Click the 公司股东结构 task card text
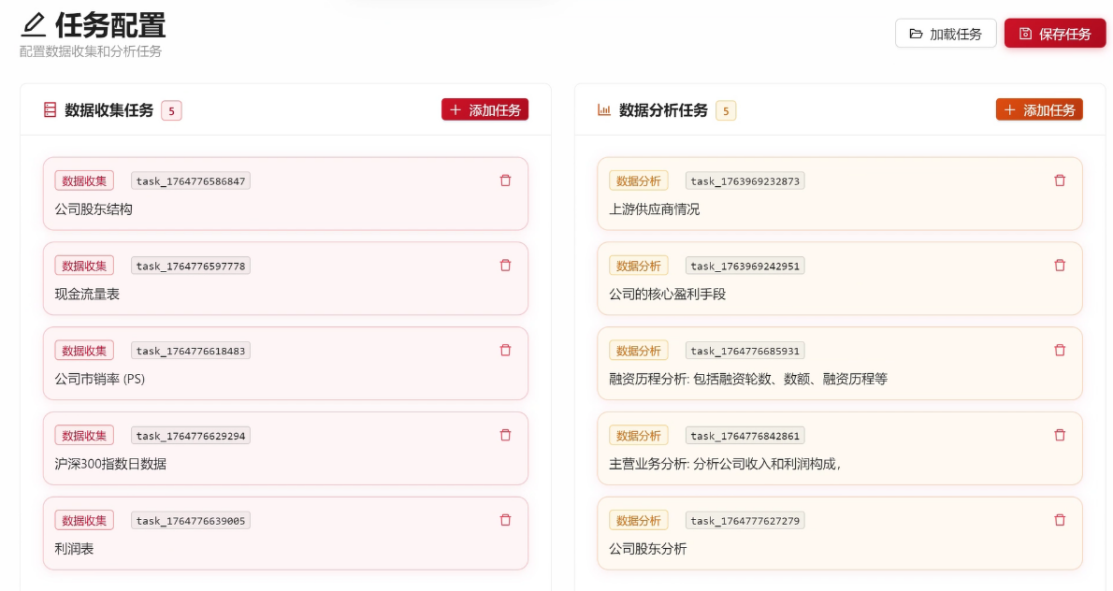This screenshot has height=591, width=1113. 94,210
